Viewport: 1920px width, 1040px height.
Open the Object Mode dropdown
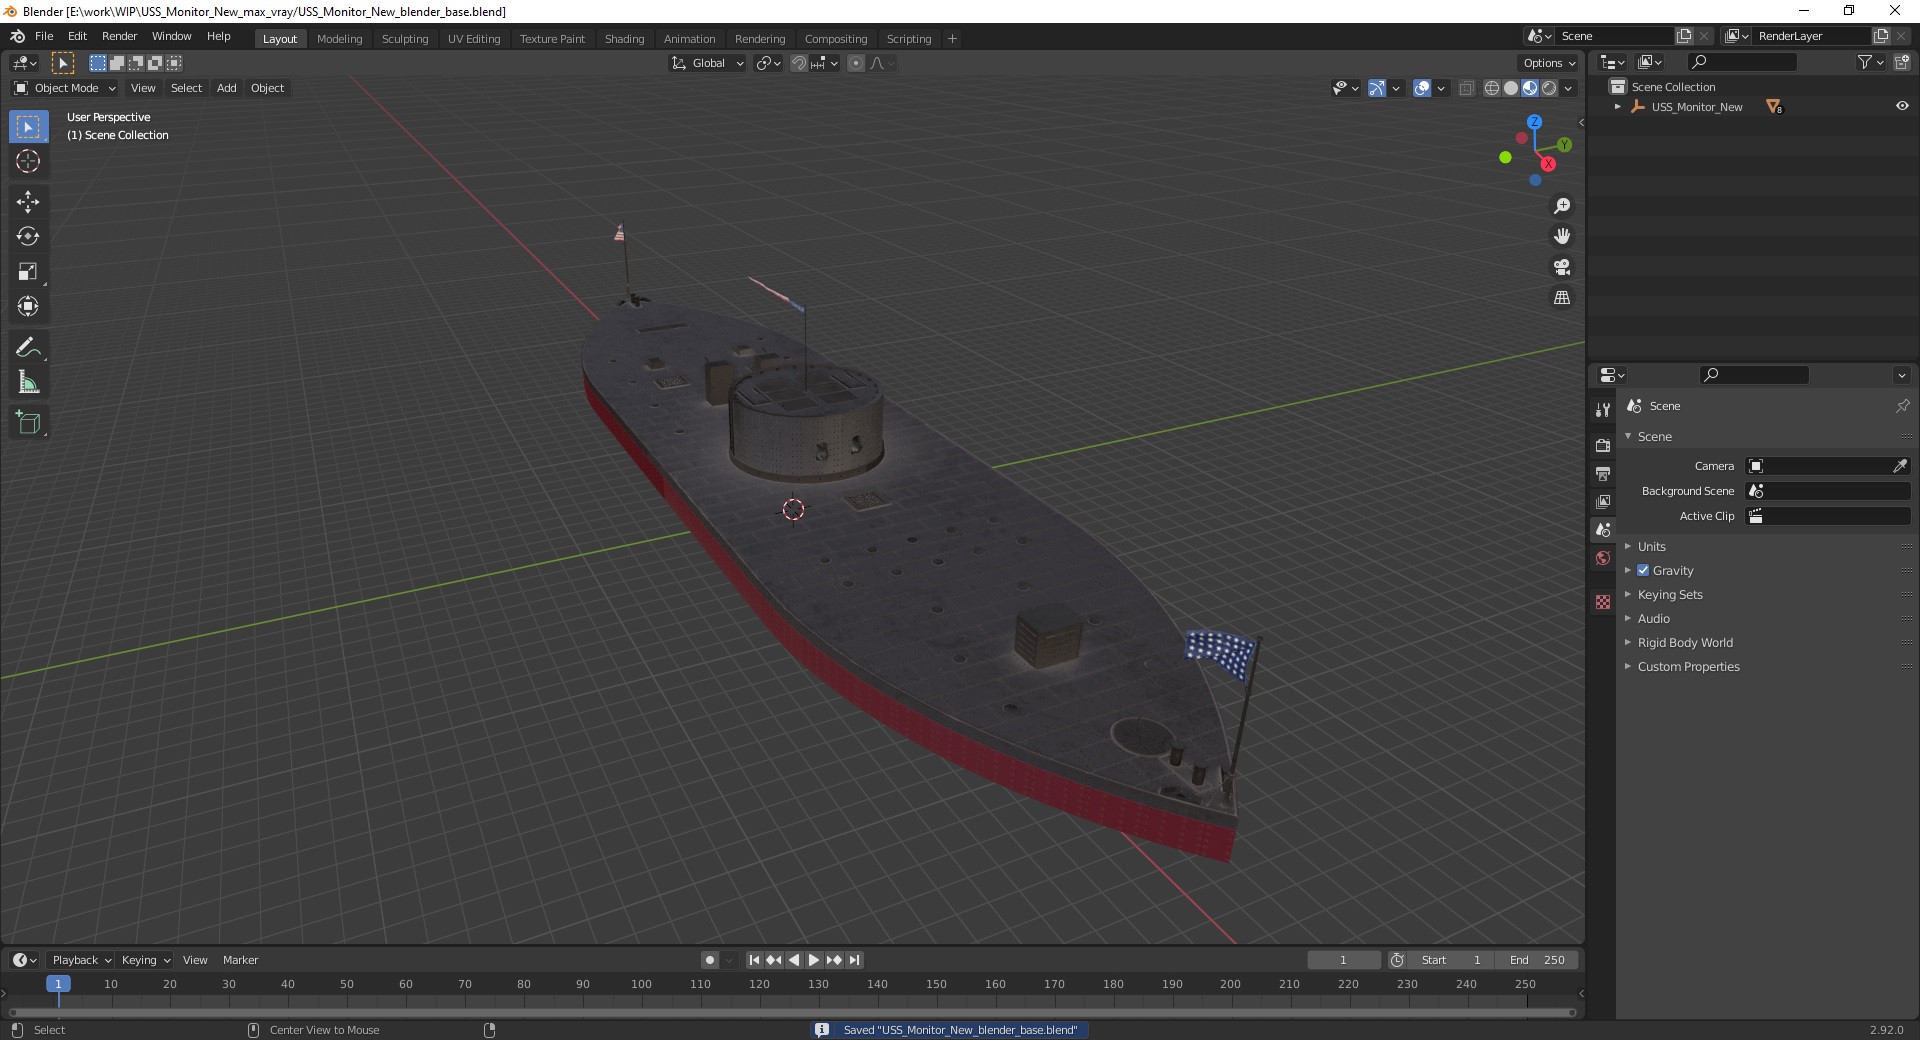[x=65, y=88]
